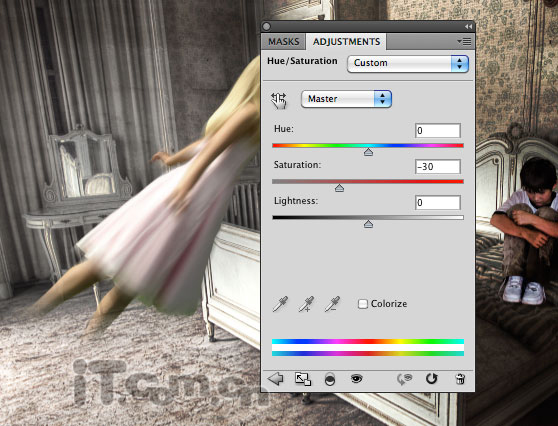Select the on-image targeted adjustment hand tool

click(279, 100)
